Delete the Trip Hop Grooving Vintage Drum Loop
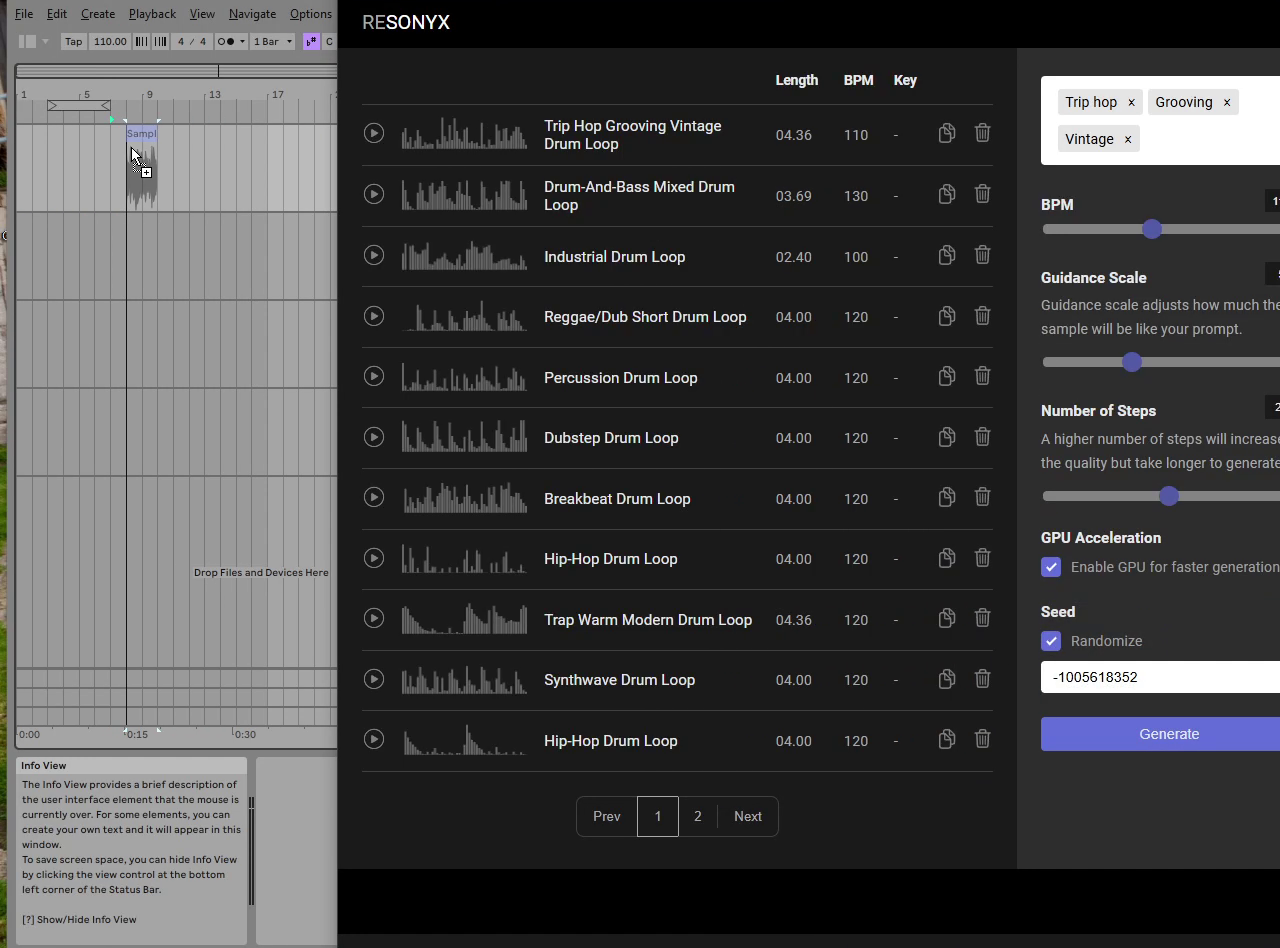This screenshot has height=948, width=1280. tap(982, 133)
